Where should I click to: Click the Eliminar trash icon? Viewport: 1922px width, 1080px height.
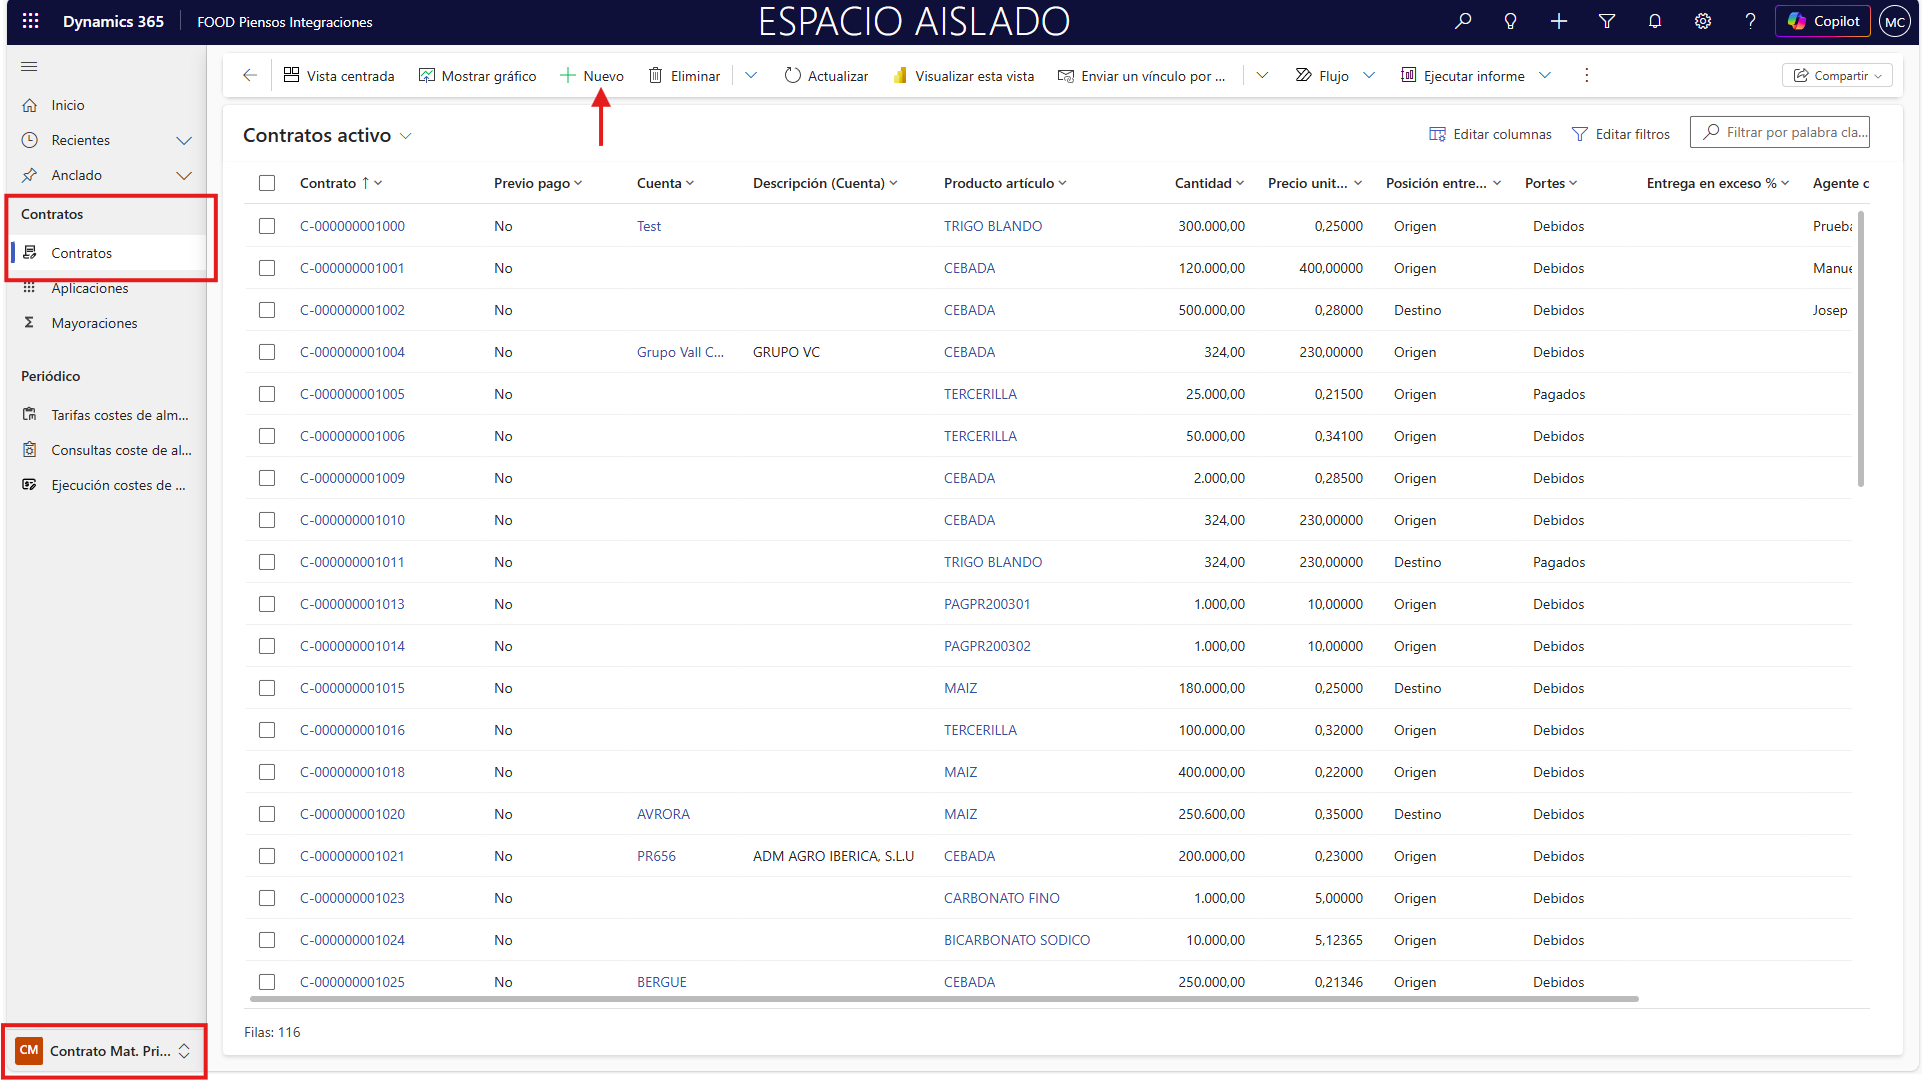(656, 76)
